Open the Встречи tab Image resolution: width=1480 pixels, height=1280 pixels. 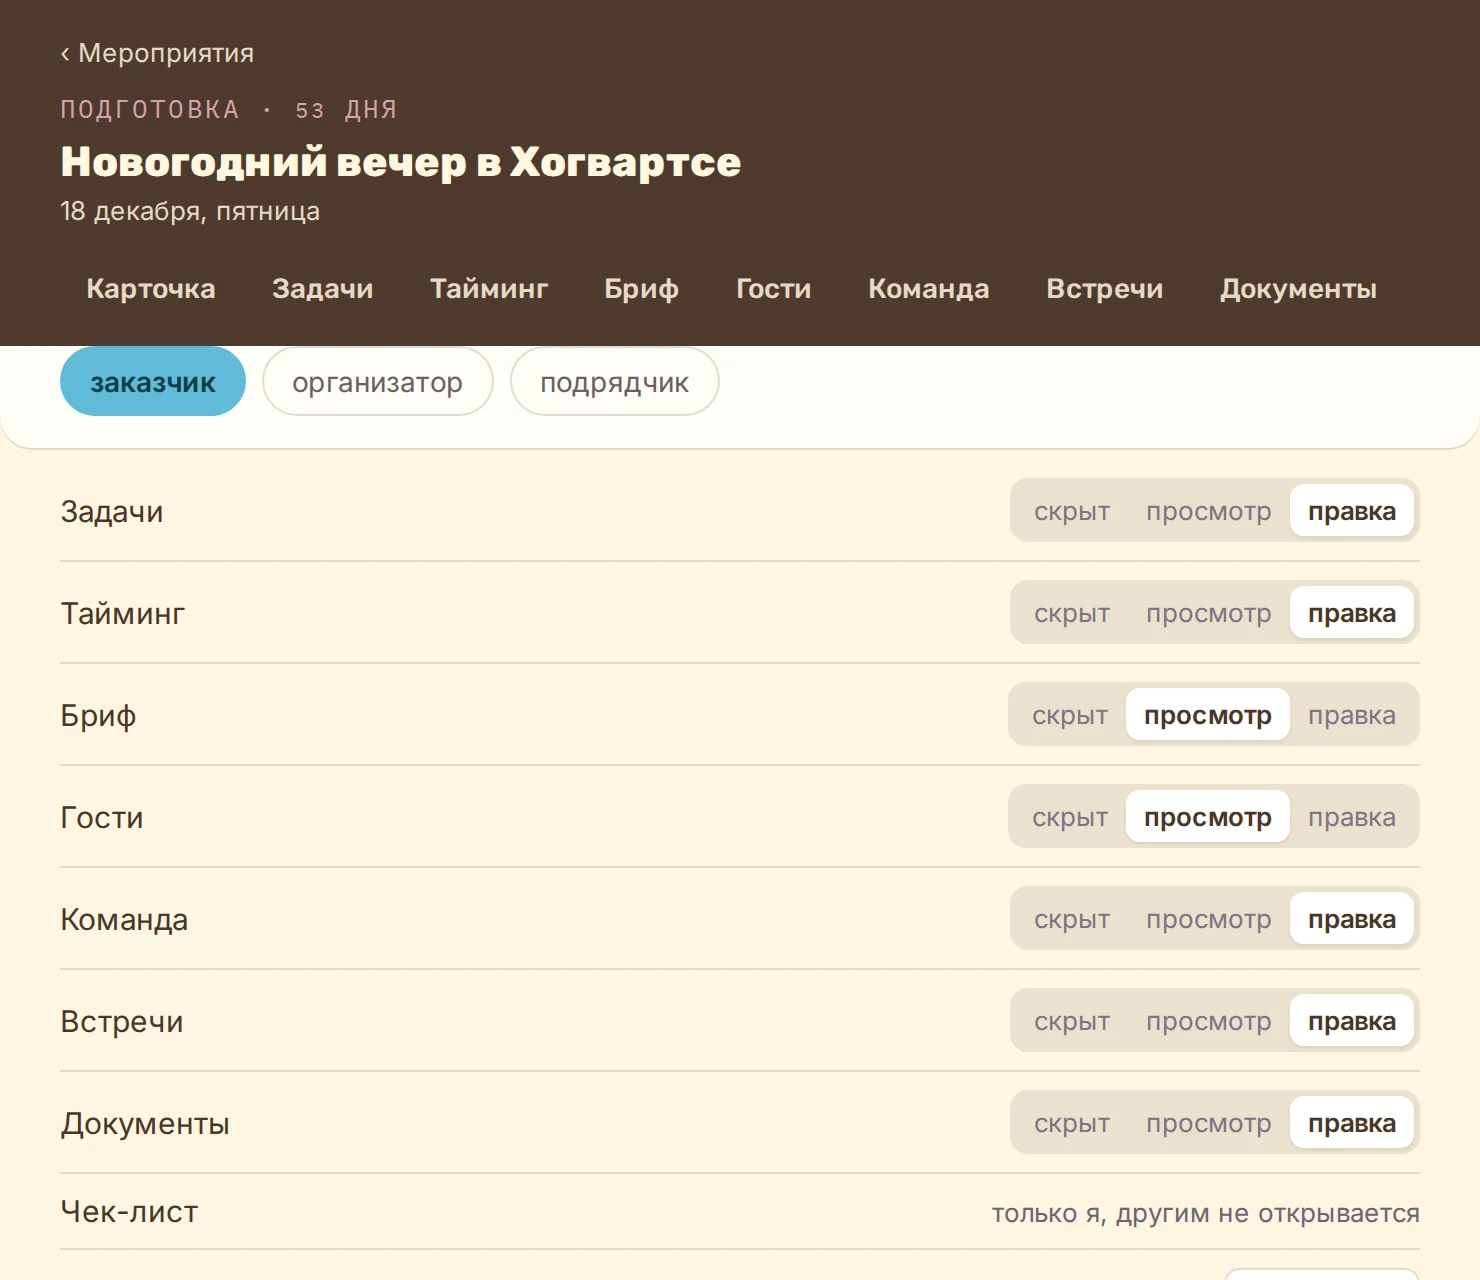pyautogui.click(x=1105, y=289)
